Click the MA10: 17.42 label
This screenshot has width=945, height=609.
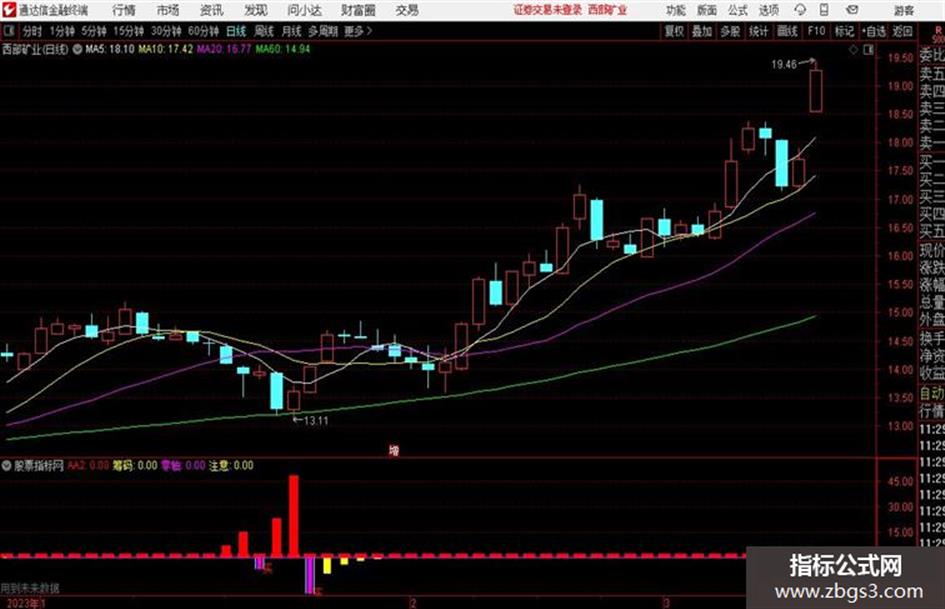[166, 49]
